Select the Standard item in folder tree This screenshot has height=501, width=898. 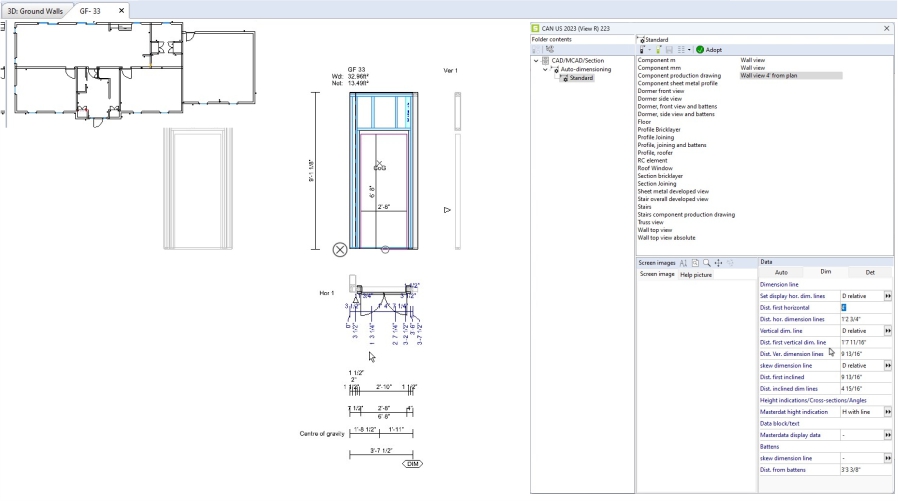pyautogui.click(x=581, y=77)
